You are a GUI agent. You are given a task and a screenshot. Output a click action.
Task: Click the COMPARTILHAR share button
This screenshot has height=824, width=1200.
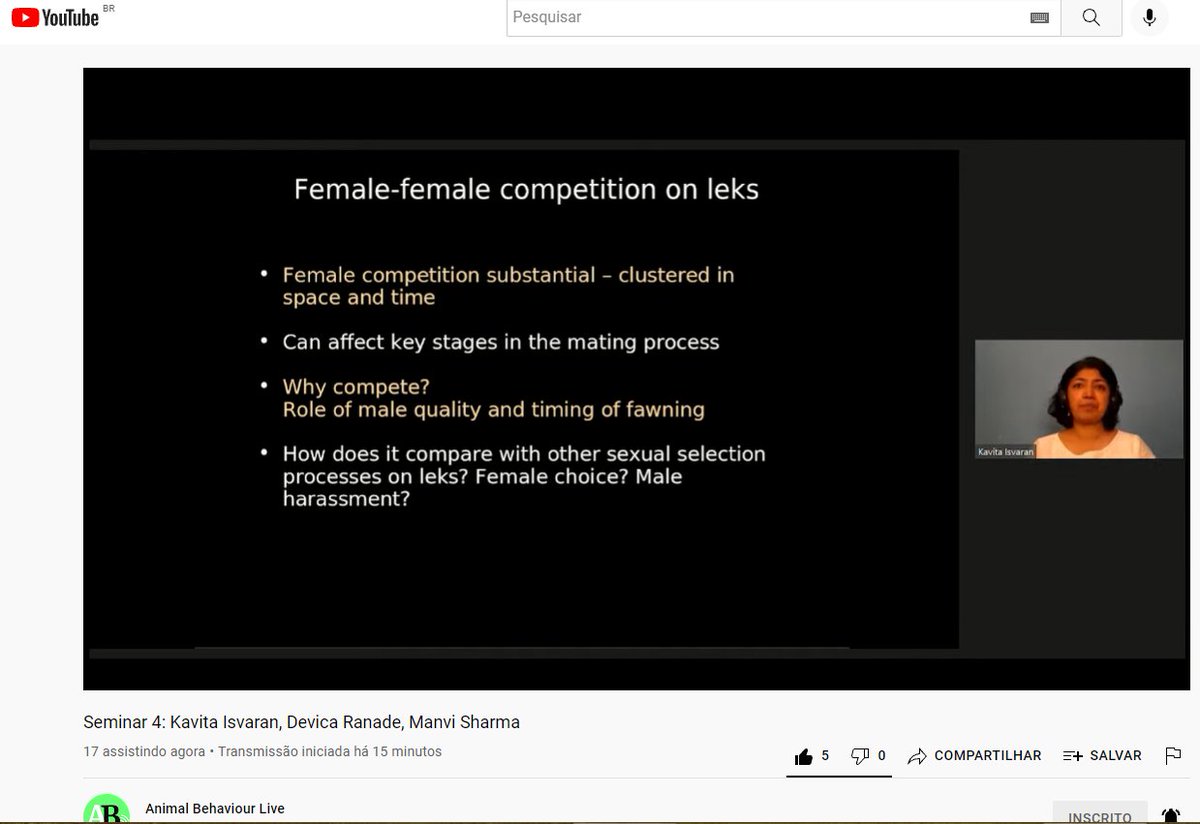[975, 756]
